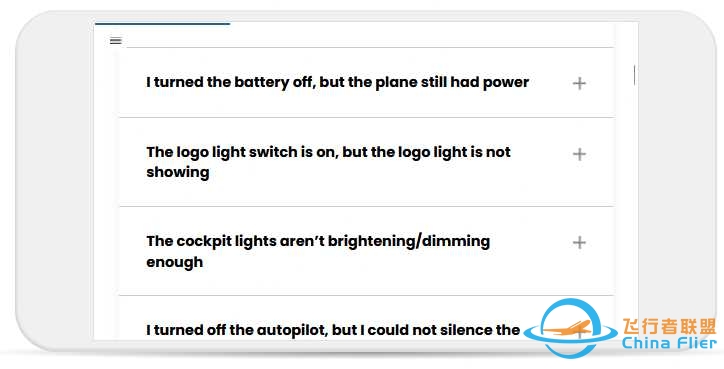Expand 'The cockpit lights aren't brightening/dimming' entry
The image size is (724, 369).
click(x=367, y=251)
